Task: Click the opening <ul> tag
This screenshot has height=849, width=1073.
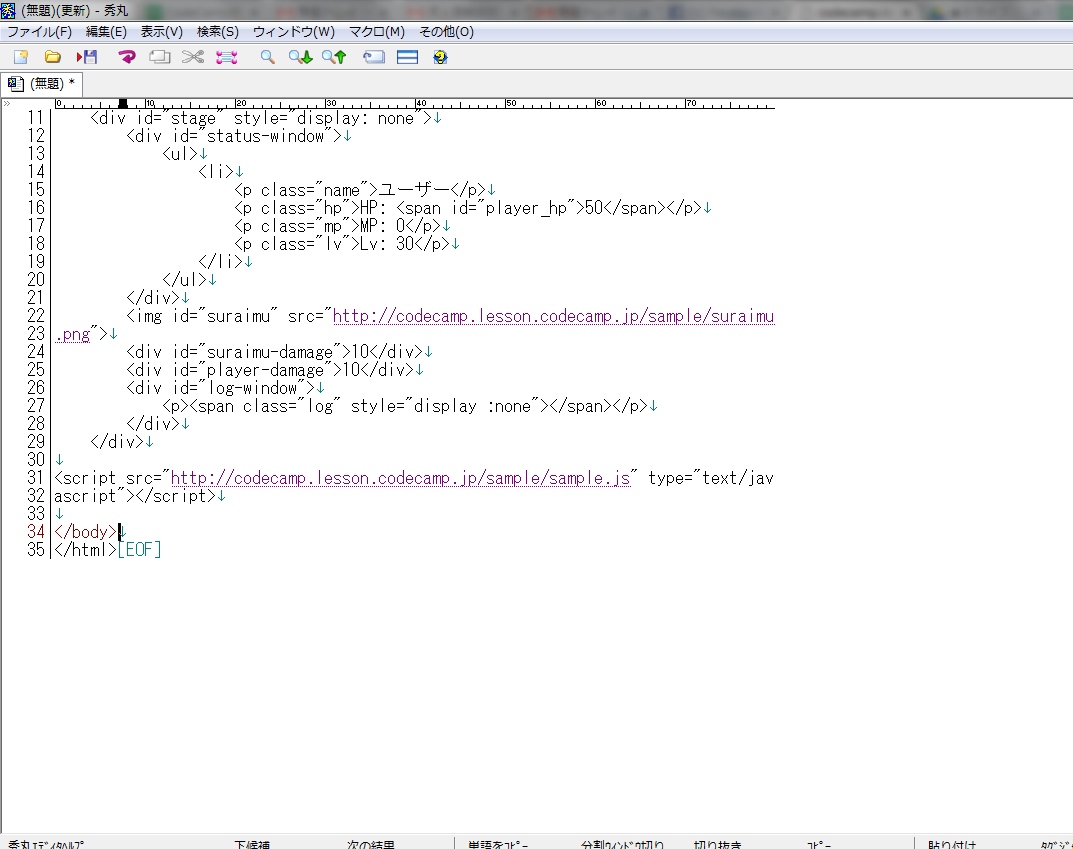Action: click(x=180, y=154)
